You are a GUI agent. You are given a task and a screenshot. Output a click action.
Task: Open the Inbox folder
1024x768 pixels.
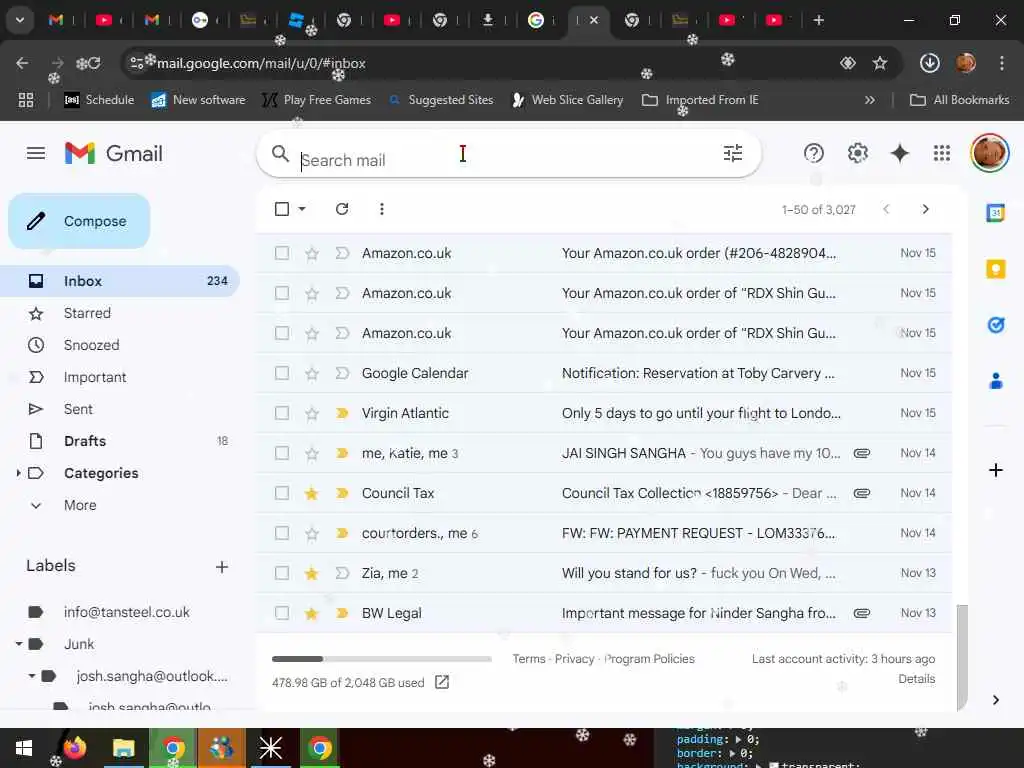point(121,281)
